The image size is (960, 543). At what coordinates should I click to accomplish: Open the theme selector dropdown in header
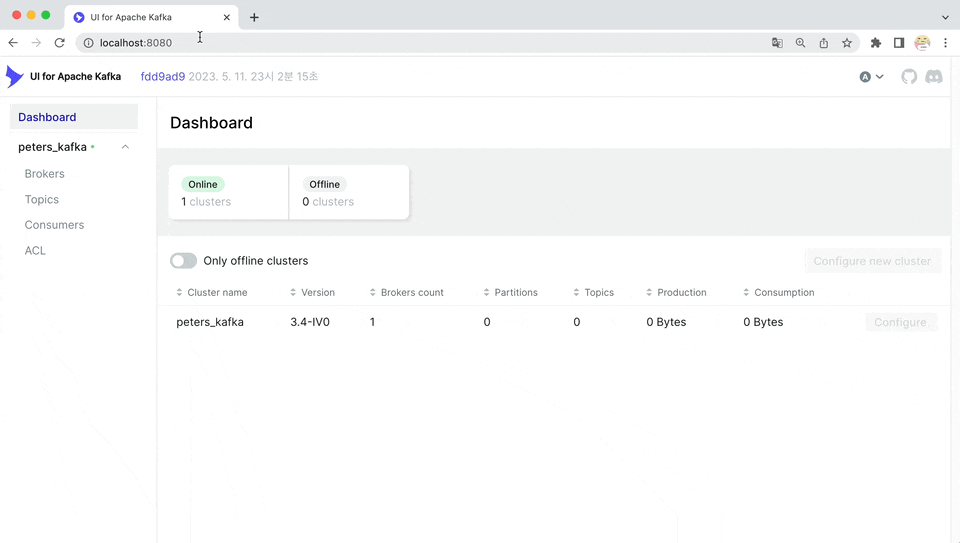pos(871,77)
